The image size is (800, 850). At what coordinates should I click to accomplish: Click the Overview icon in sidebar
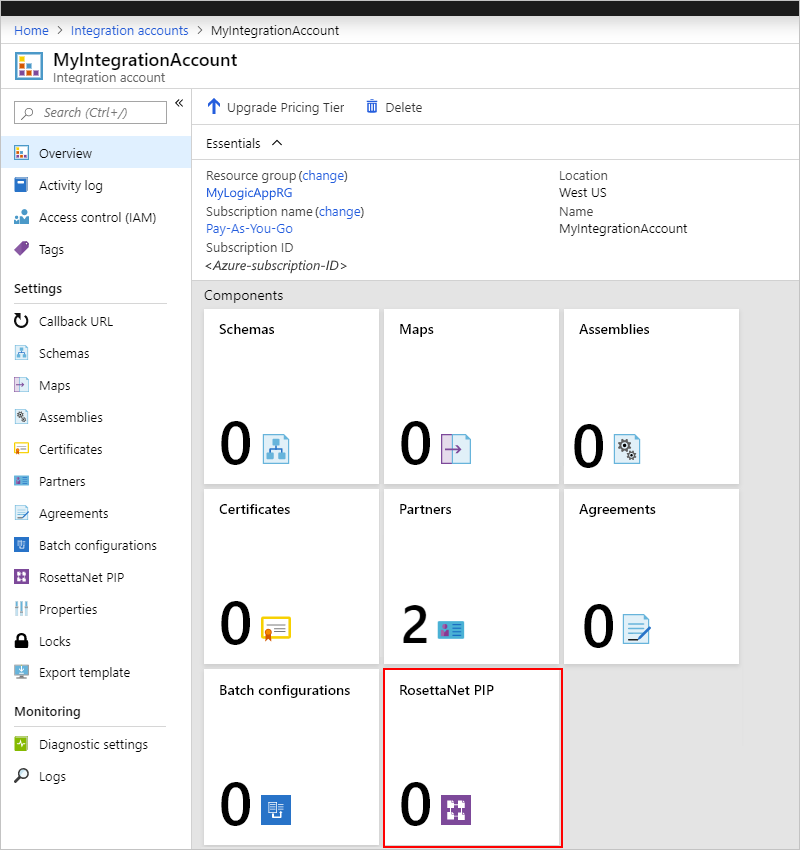22,153
